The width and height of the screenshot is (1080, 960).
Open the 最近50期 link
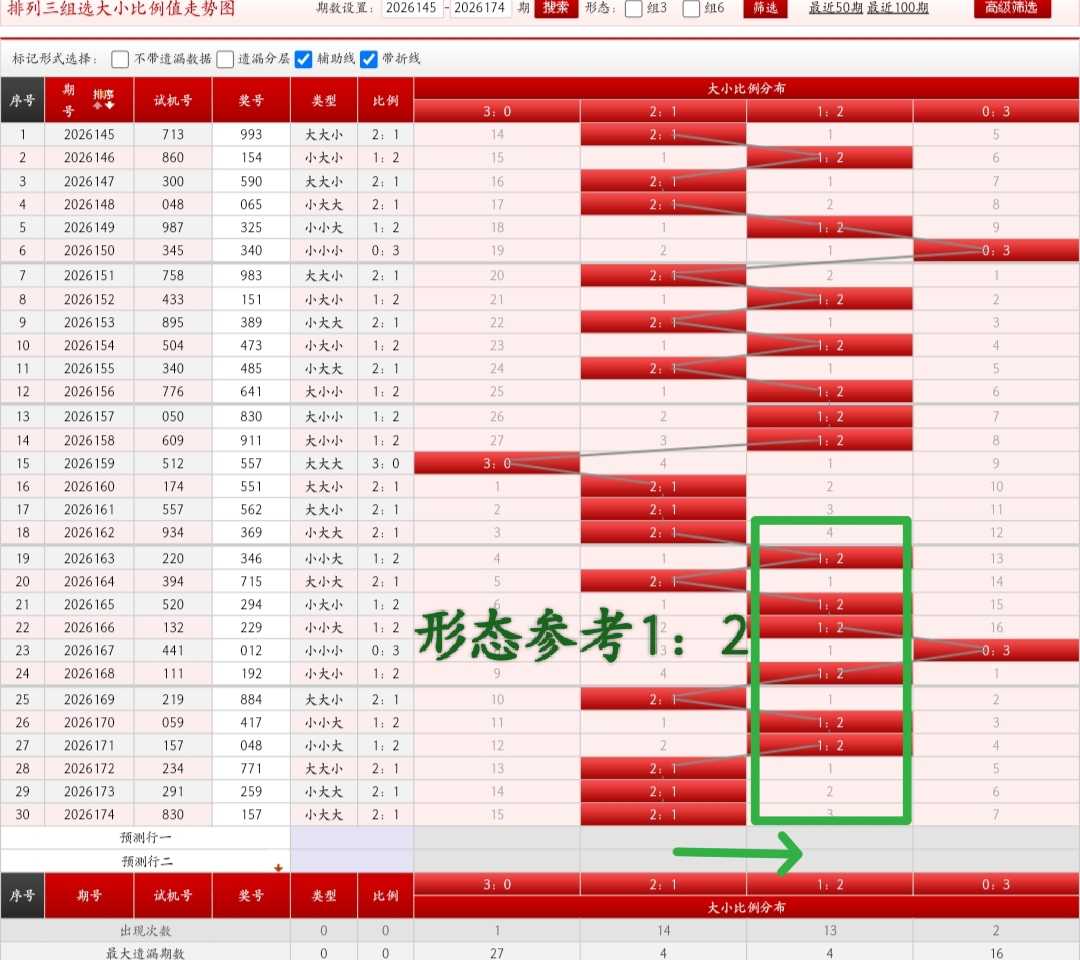click(x=836, y=8)
